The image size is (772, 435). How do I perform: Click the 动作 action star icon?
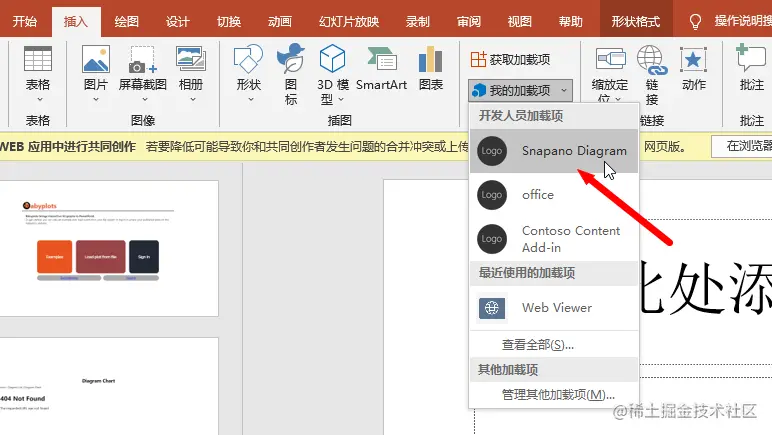coord(693,60)
